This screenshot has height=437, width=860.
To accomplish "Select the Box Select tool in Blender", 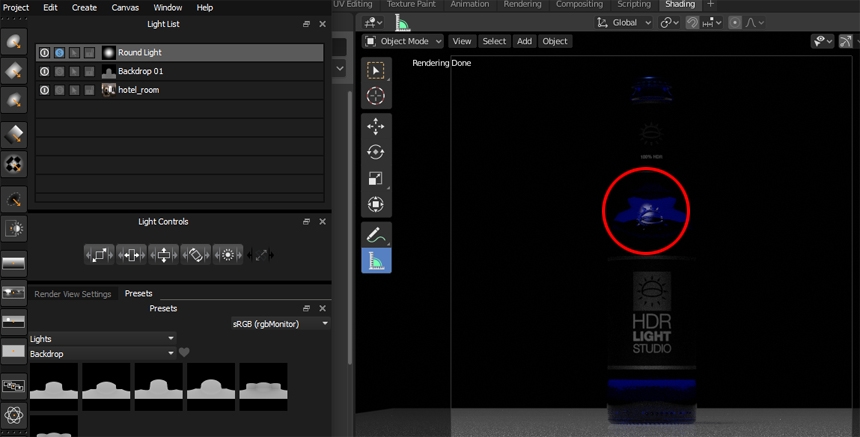I will pos(376,71).
